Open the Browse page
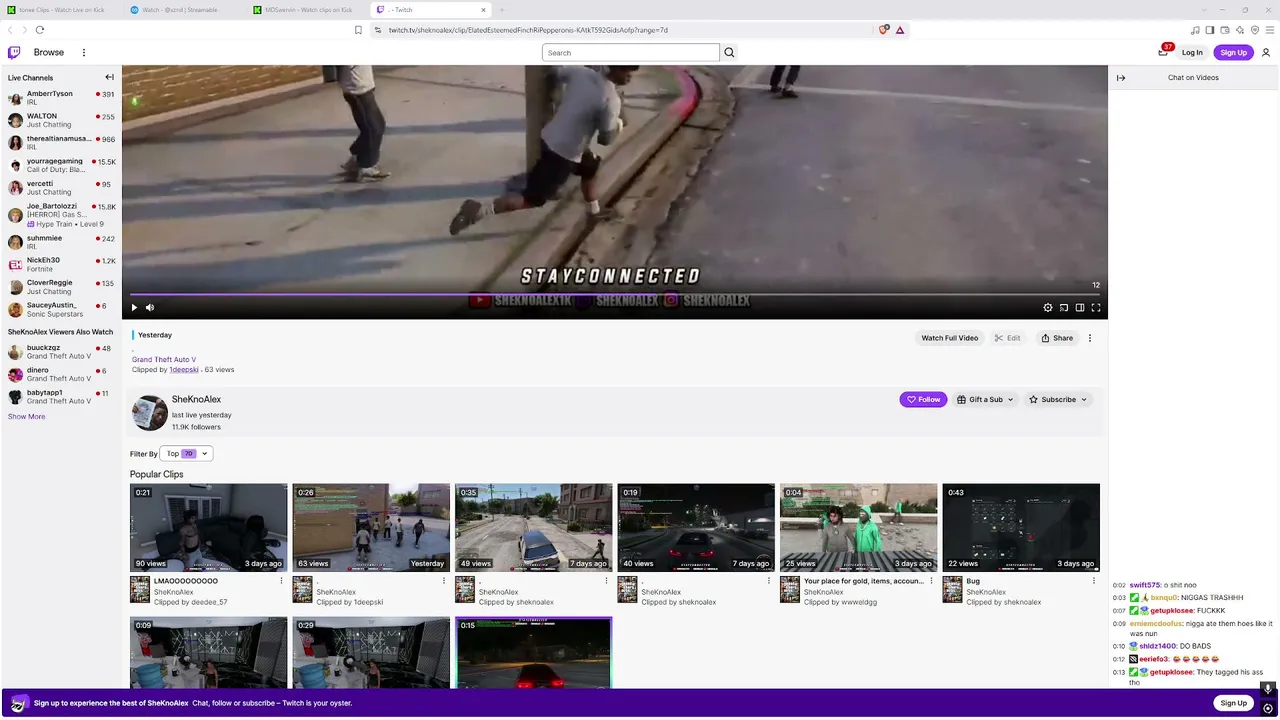This screenshot has height=720, width=1280. tap(49, 52)
